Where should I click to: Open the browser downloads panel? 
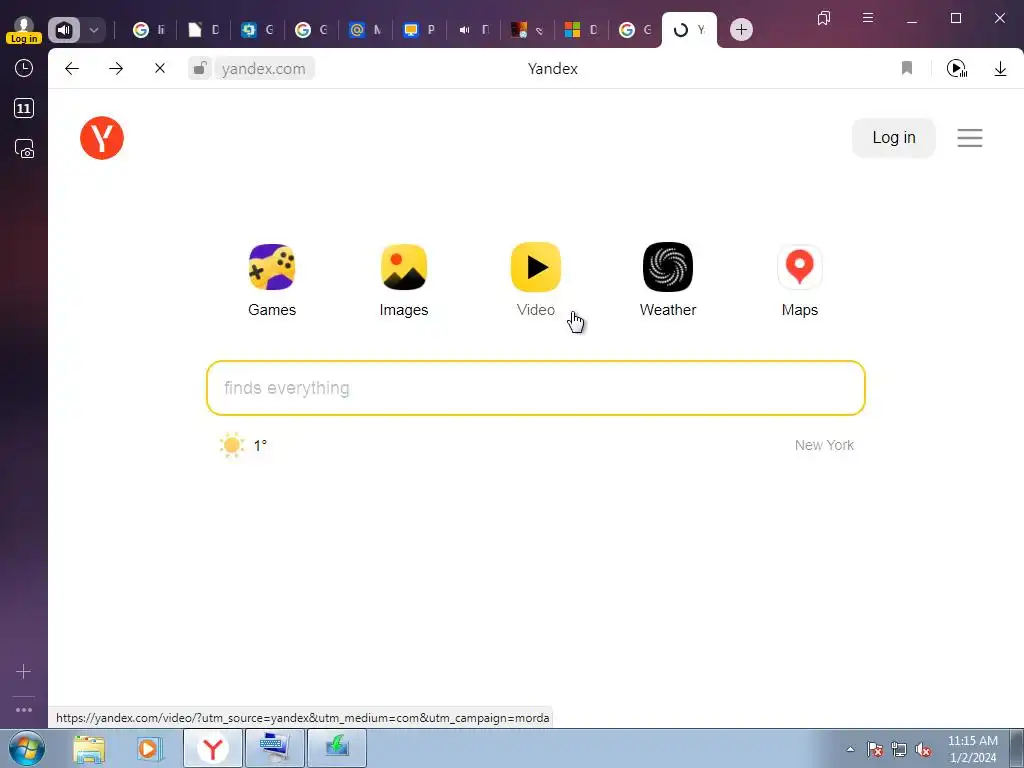[x=1000, y=68]
